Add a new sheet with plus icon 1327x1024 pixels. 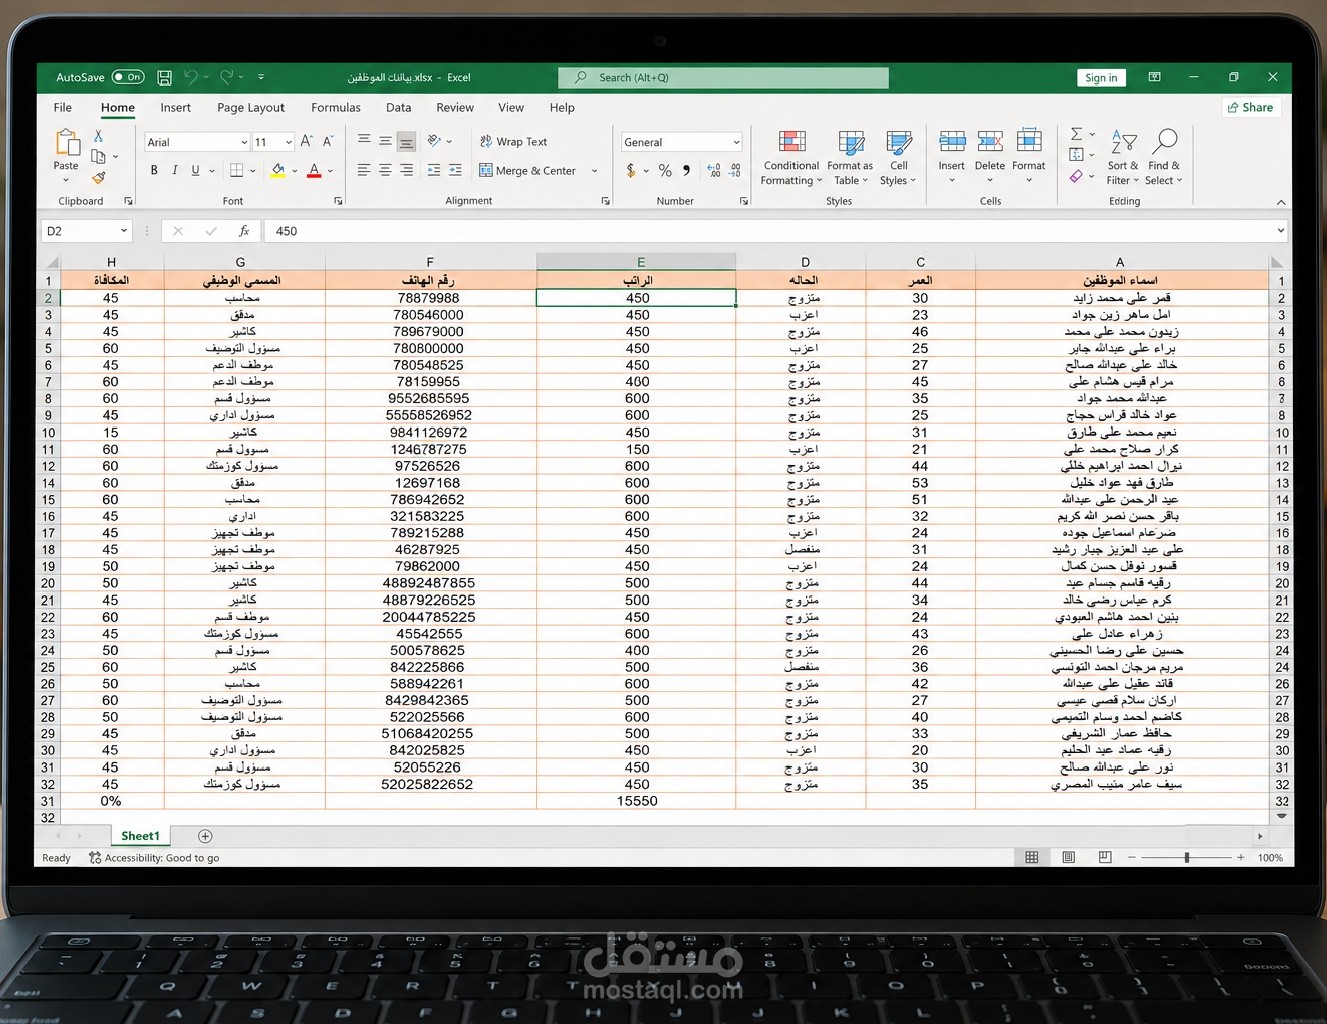tap(205, 836)
